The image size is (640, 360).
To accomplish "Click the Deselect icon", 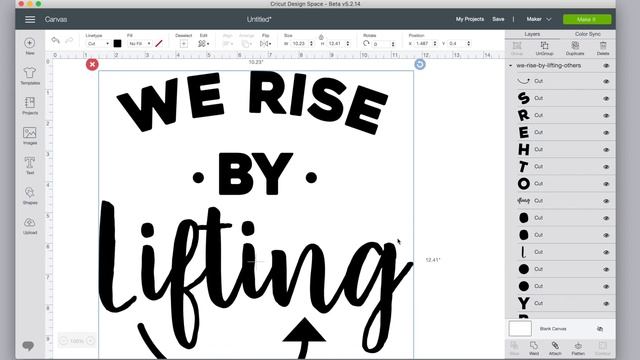I will [184, 44].
